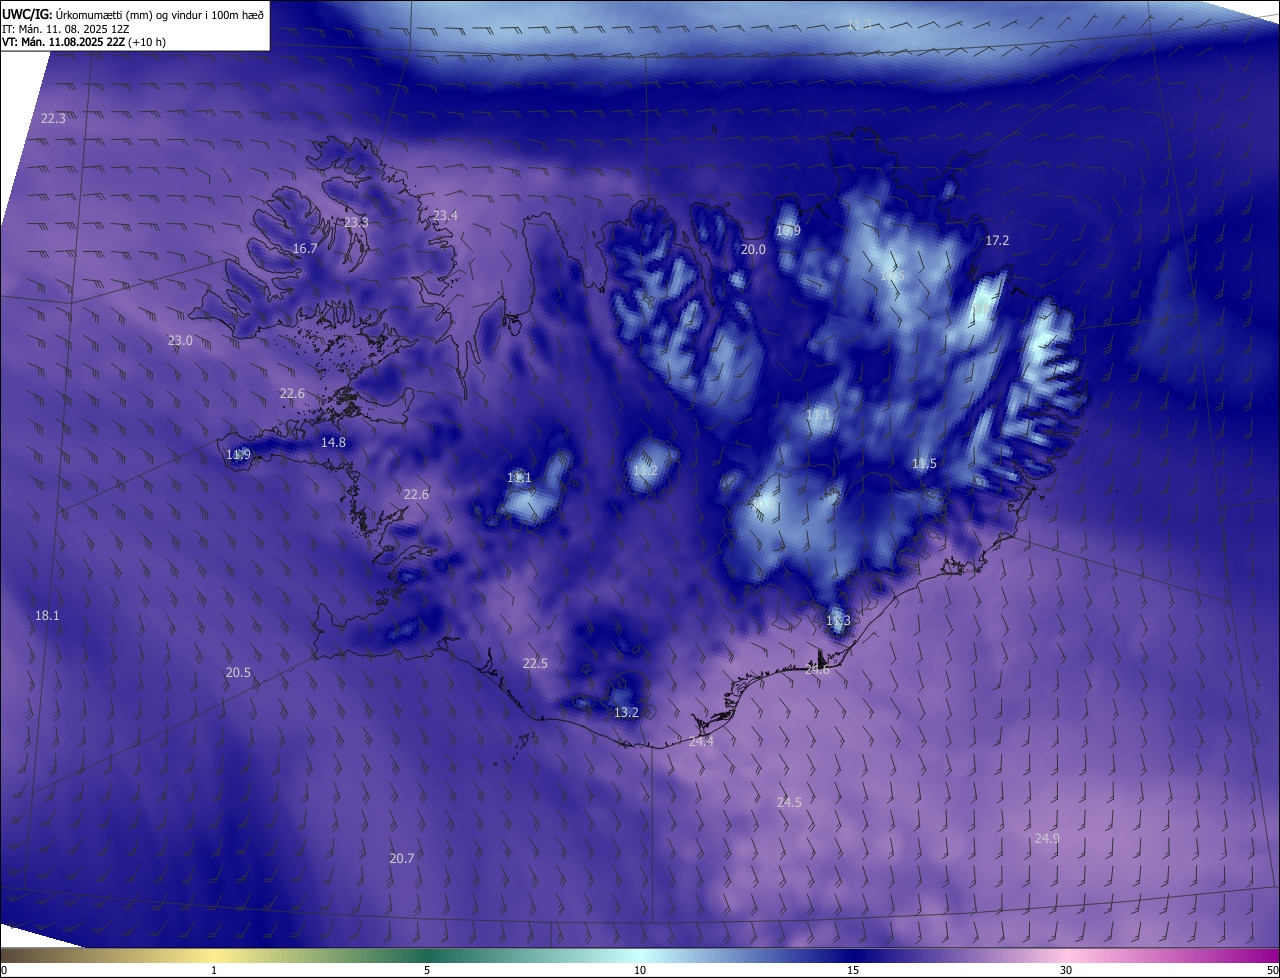This screenshot has height=978, width=1280.
Task: Click the map value 13.2
Action: coord(626,712)
